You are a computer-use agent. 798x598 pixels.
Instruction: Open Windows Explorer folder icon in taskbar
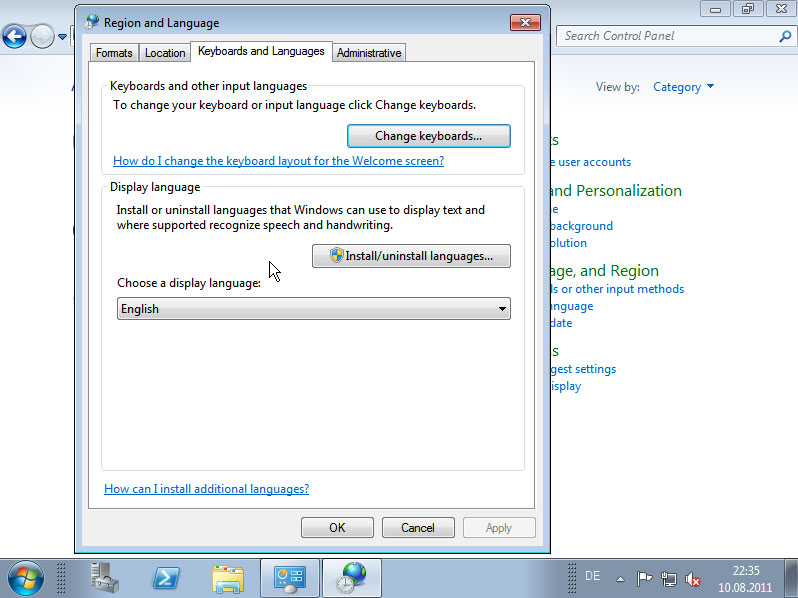(228, 577)
